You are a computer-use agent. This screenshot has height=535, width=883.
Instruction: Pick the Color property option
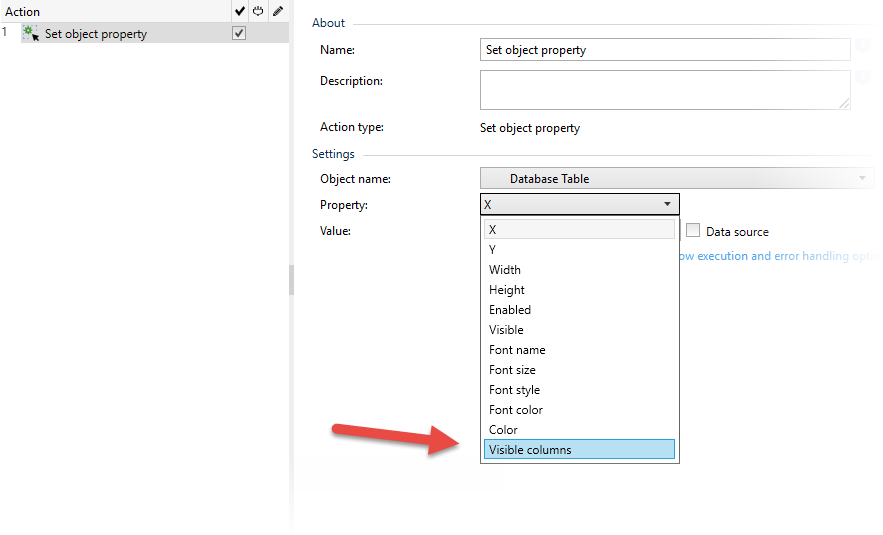click(x=503, y=430)
